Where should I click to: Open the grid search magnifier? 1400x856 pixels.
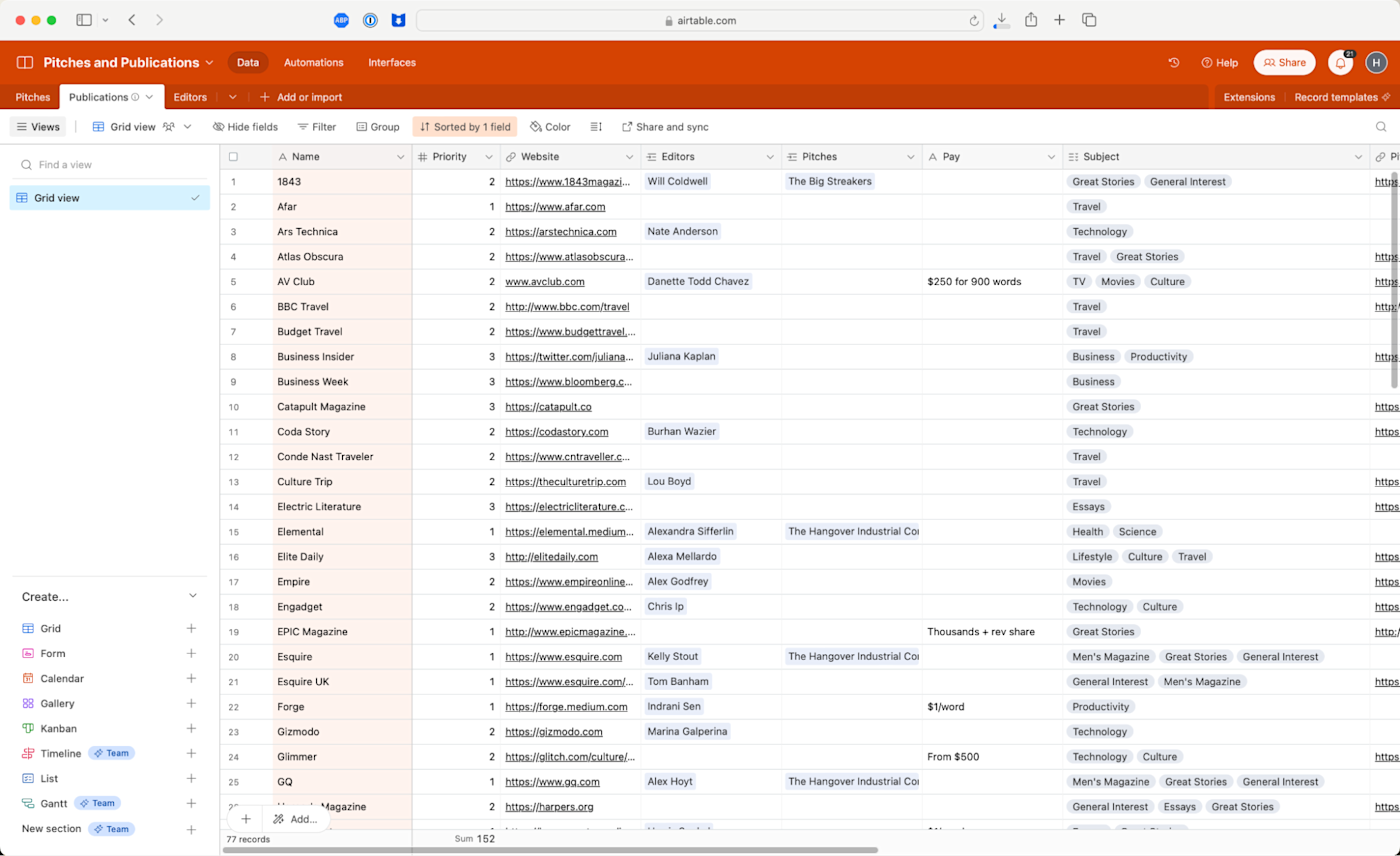pos(1381,127)
